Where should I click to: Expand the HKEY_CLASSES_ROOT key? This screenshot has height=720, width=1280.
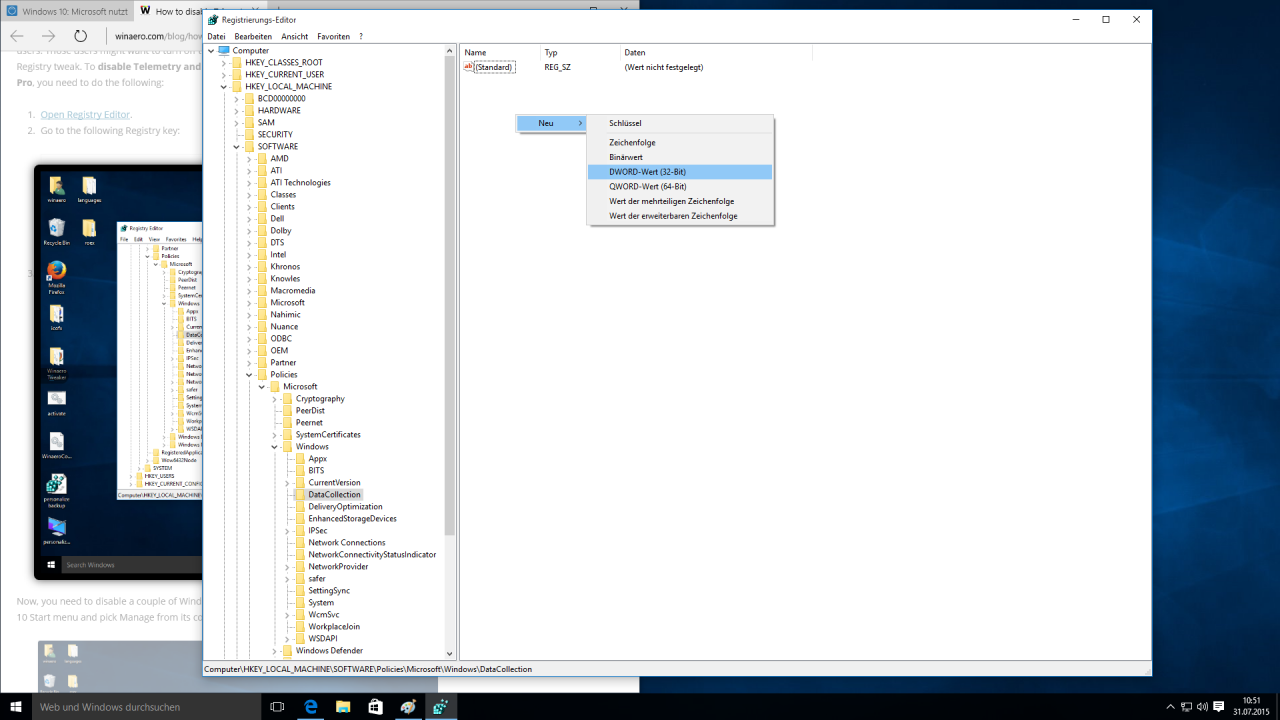pyautogui.click(x=223, y=62)
